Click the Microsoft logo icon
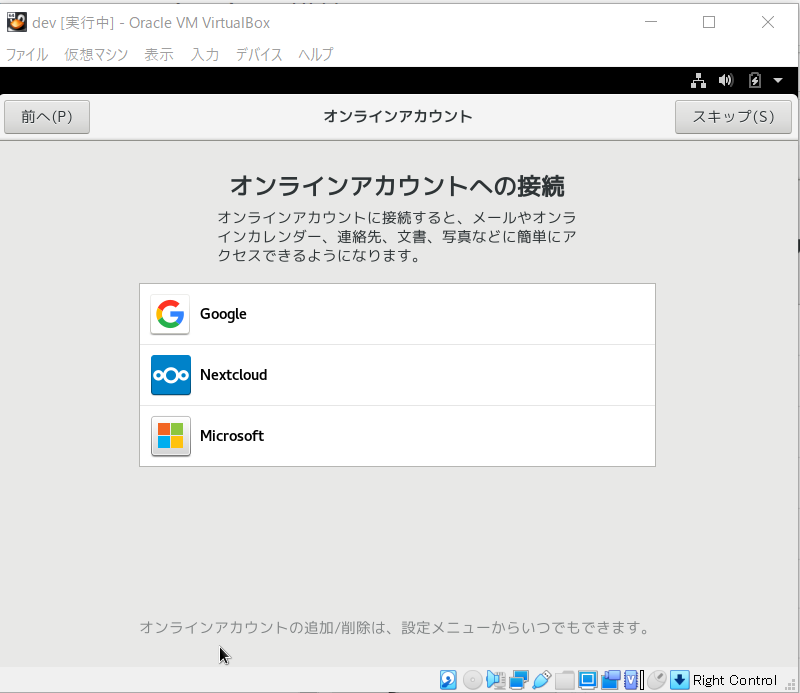Viewport: 800px width, 693px height. pos(170,436)
